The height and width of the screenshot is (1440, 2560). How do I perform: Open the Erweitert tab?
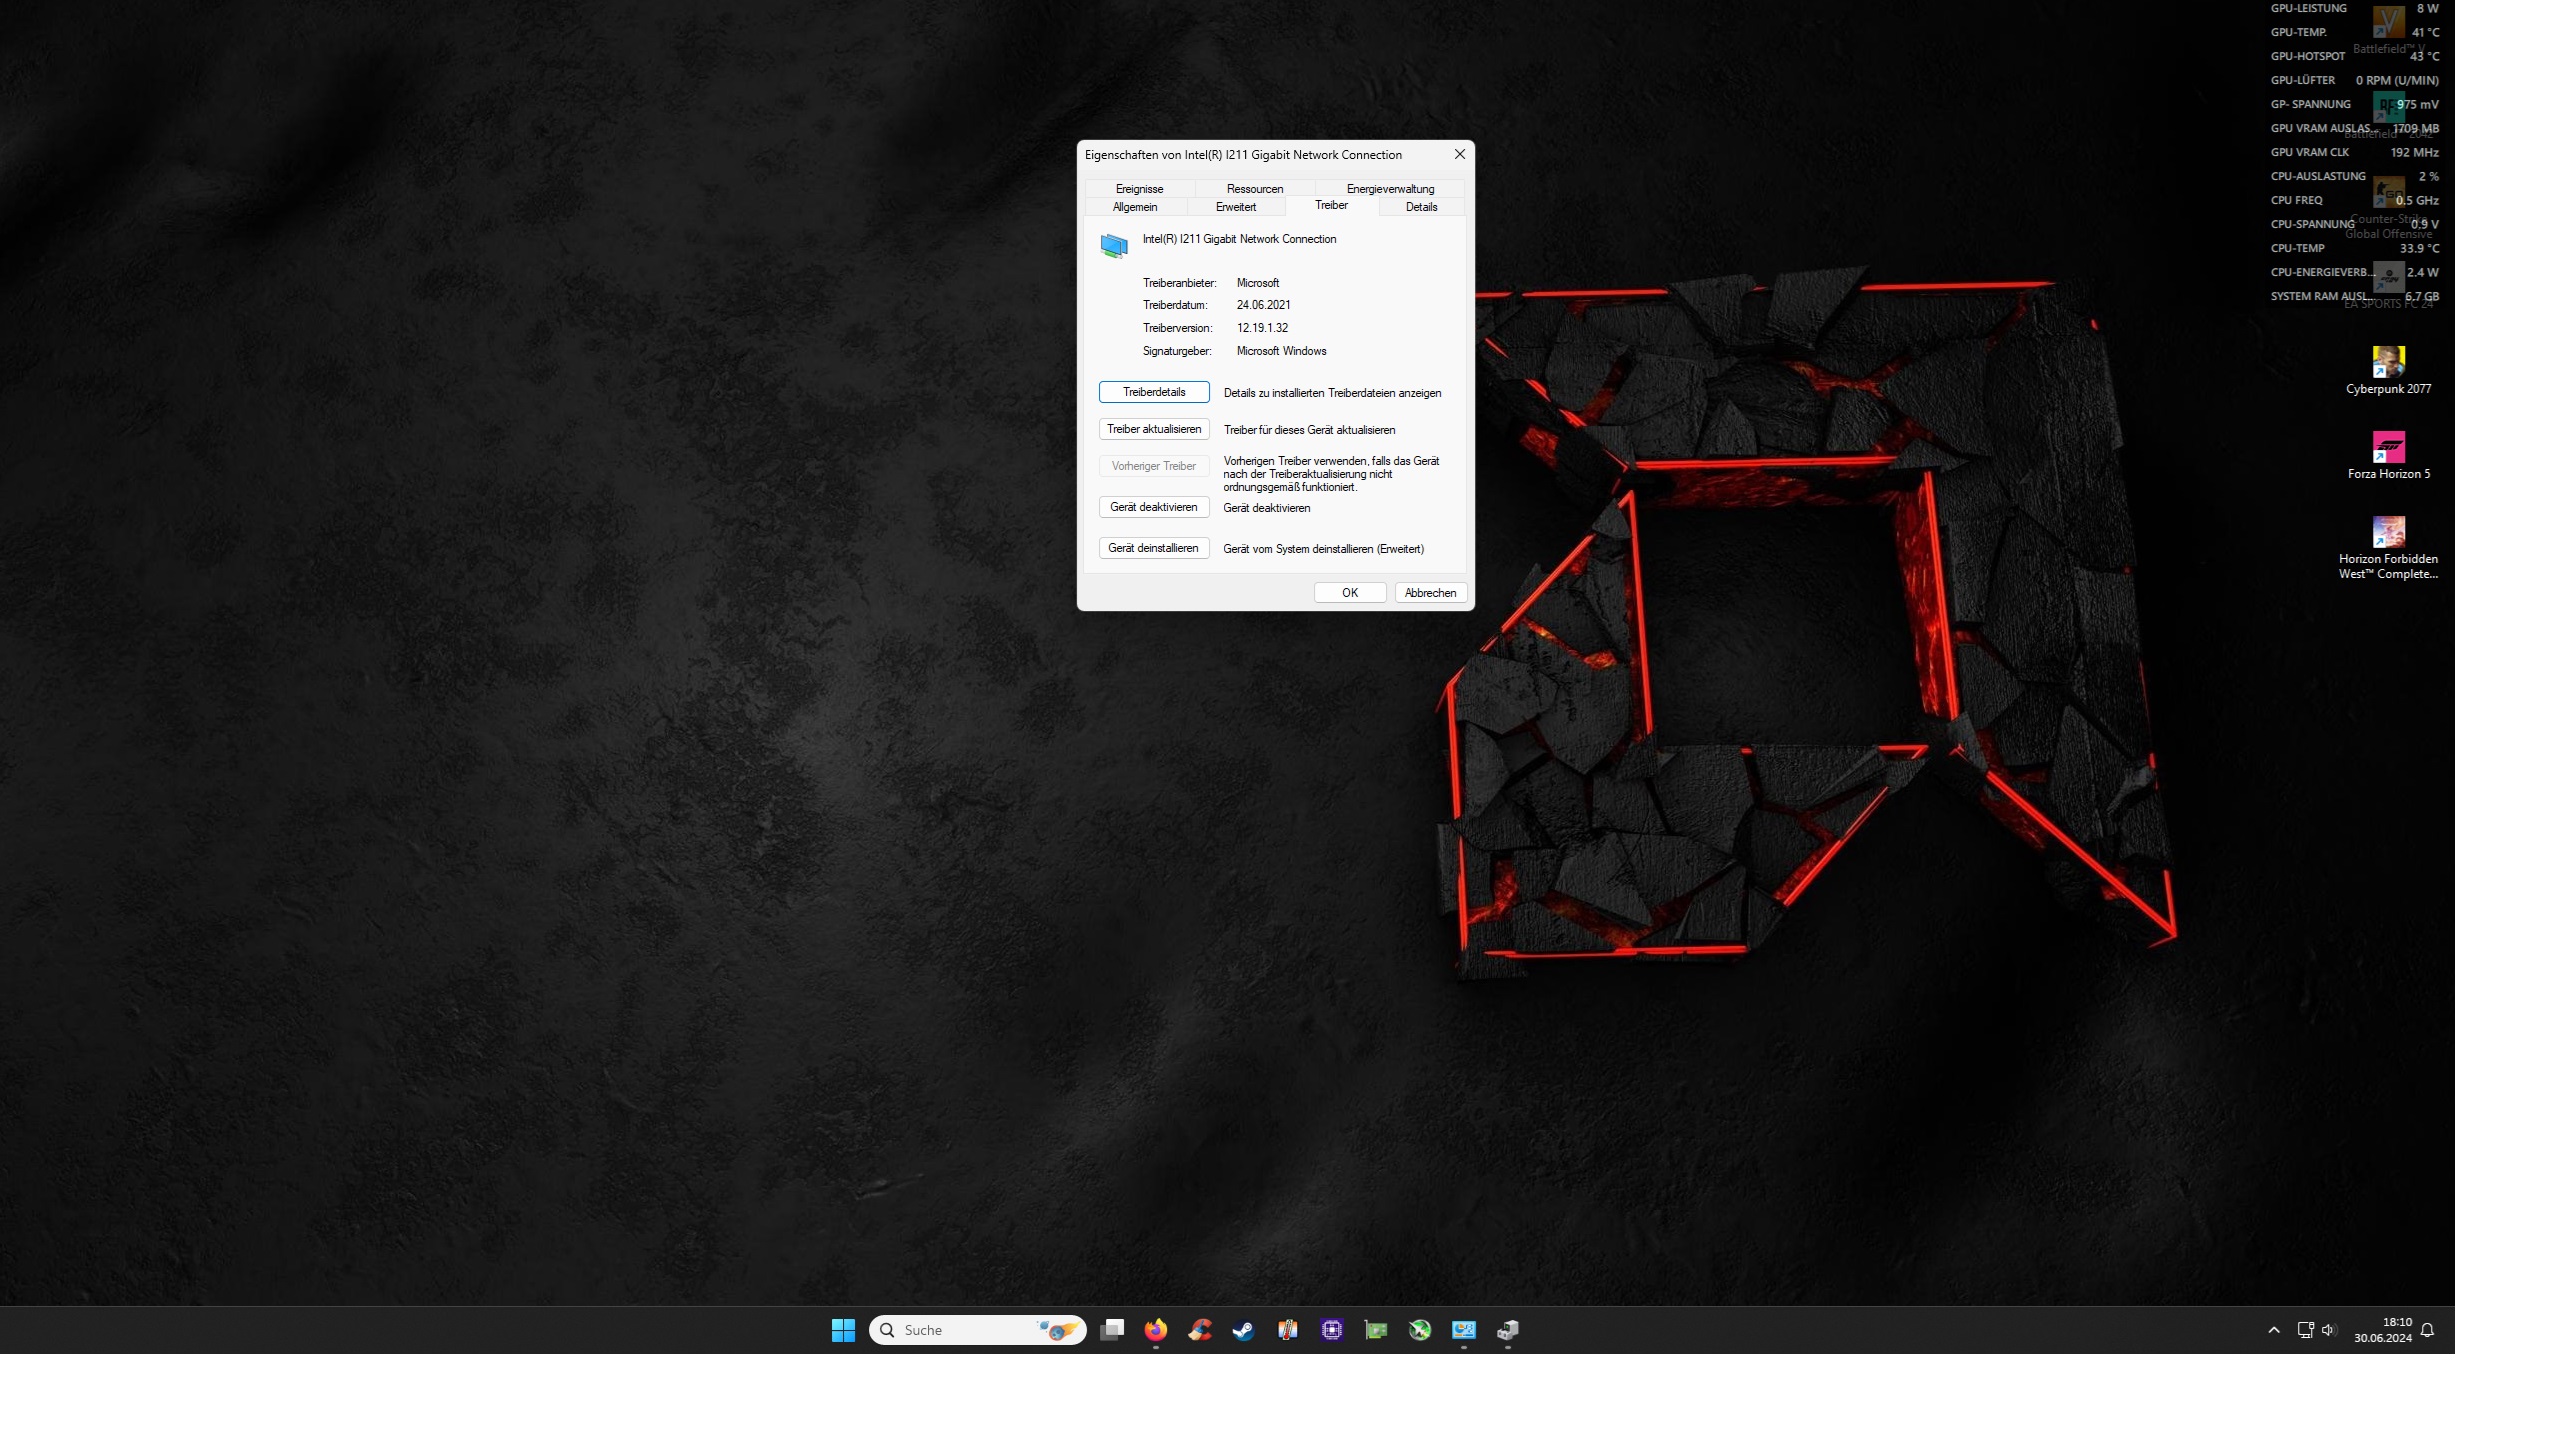point(1236,207)
